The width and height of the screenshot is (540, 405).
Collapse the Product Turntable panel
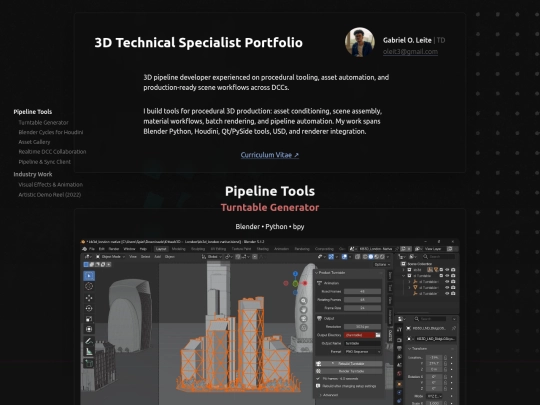[x=317, y=273]
